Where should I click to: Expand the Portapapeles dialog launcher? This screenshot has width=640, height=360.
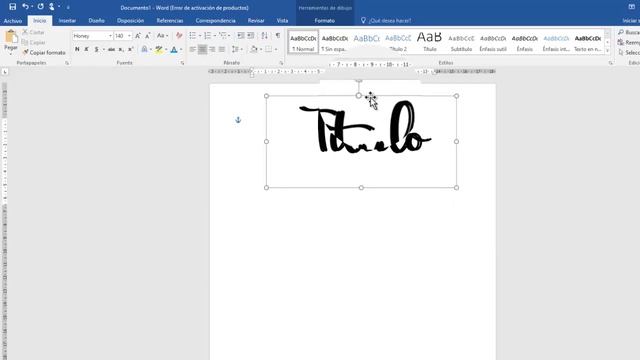coord(67,63)
